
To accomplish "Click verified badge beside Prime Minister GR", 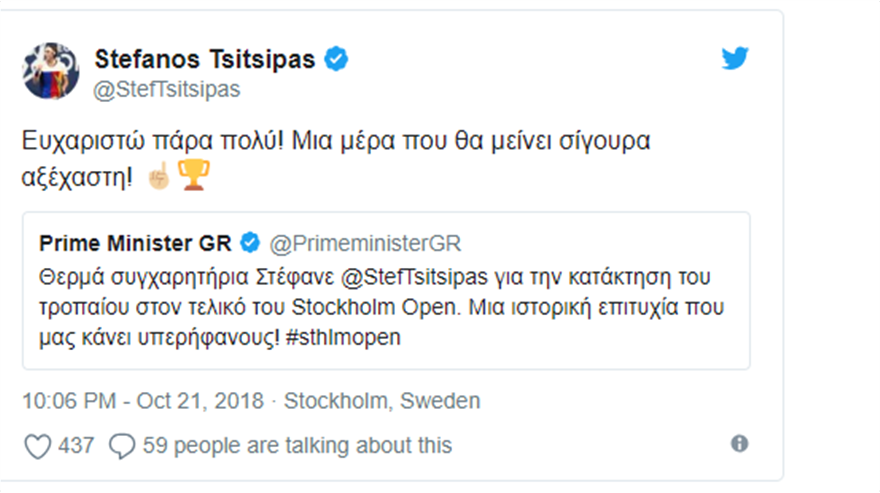I will coord(250,244).
